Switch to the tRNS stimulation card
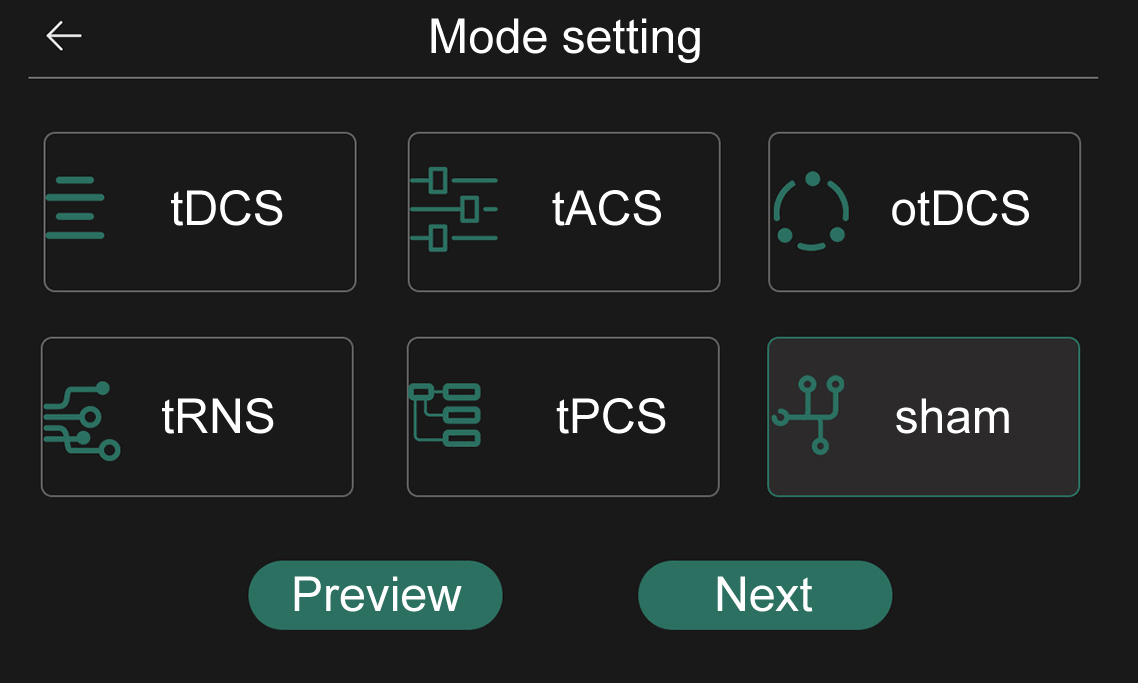Viewport: 1138px width, 683px height. (197, 417)
